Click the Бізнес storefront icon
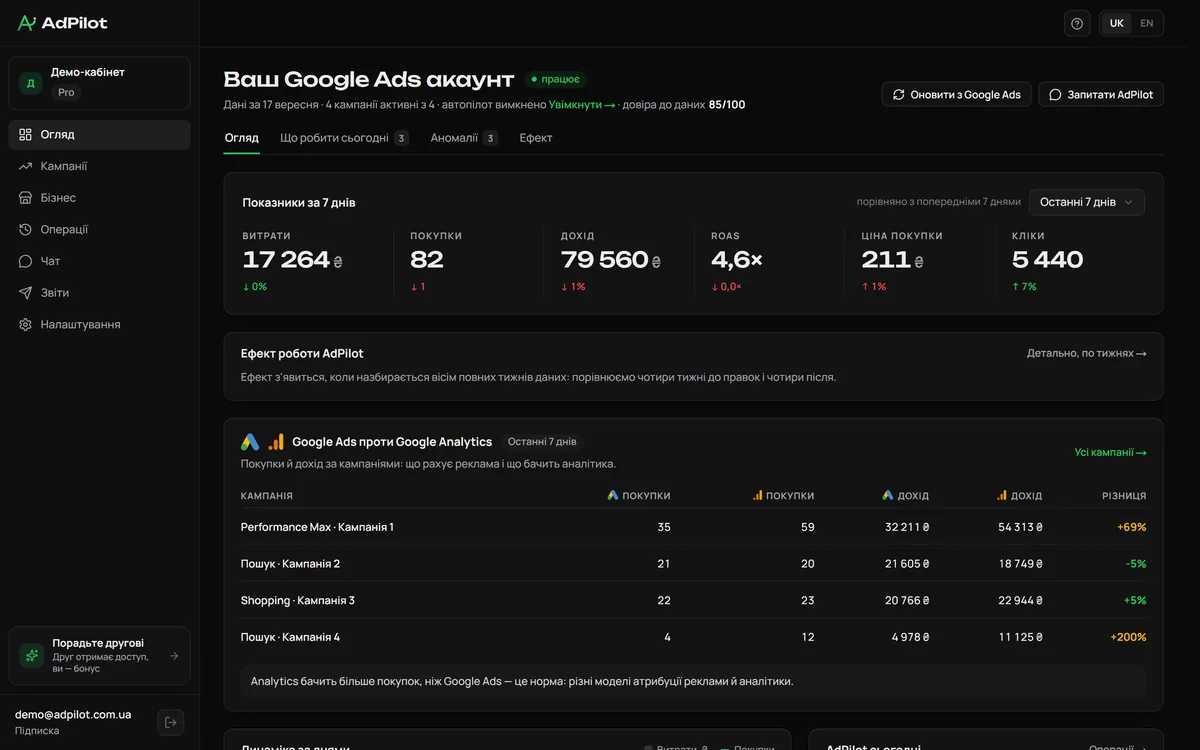Image resolution: width=1200 pixels, height=750 pixels. click(x=26, y=198)
